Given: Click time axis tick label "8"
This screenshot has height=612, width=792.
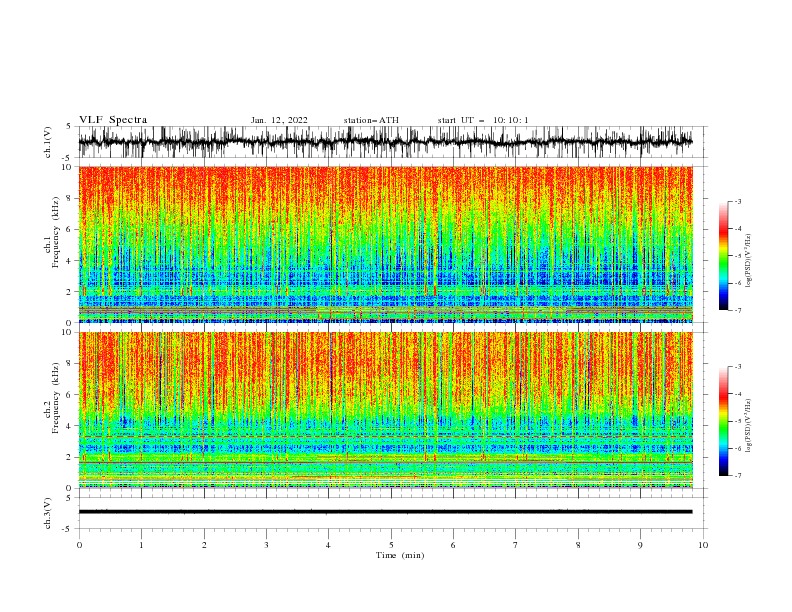Looking at the screenshot, I should (578, 545).
